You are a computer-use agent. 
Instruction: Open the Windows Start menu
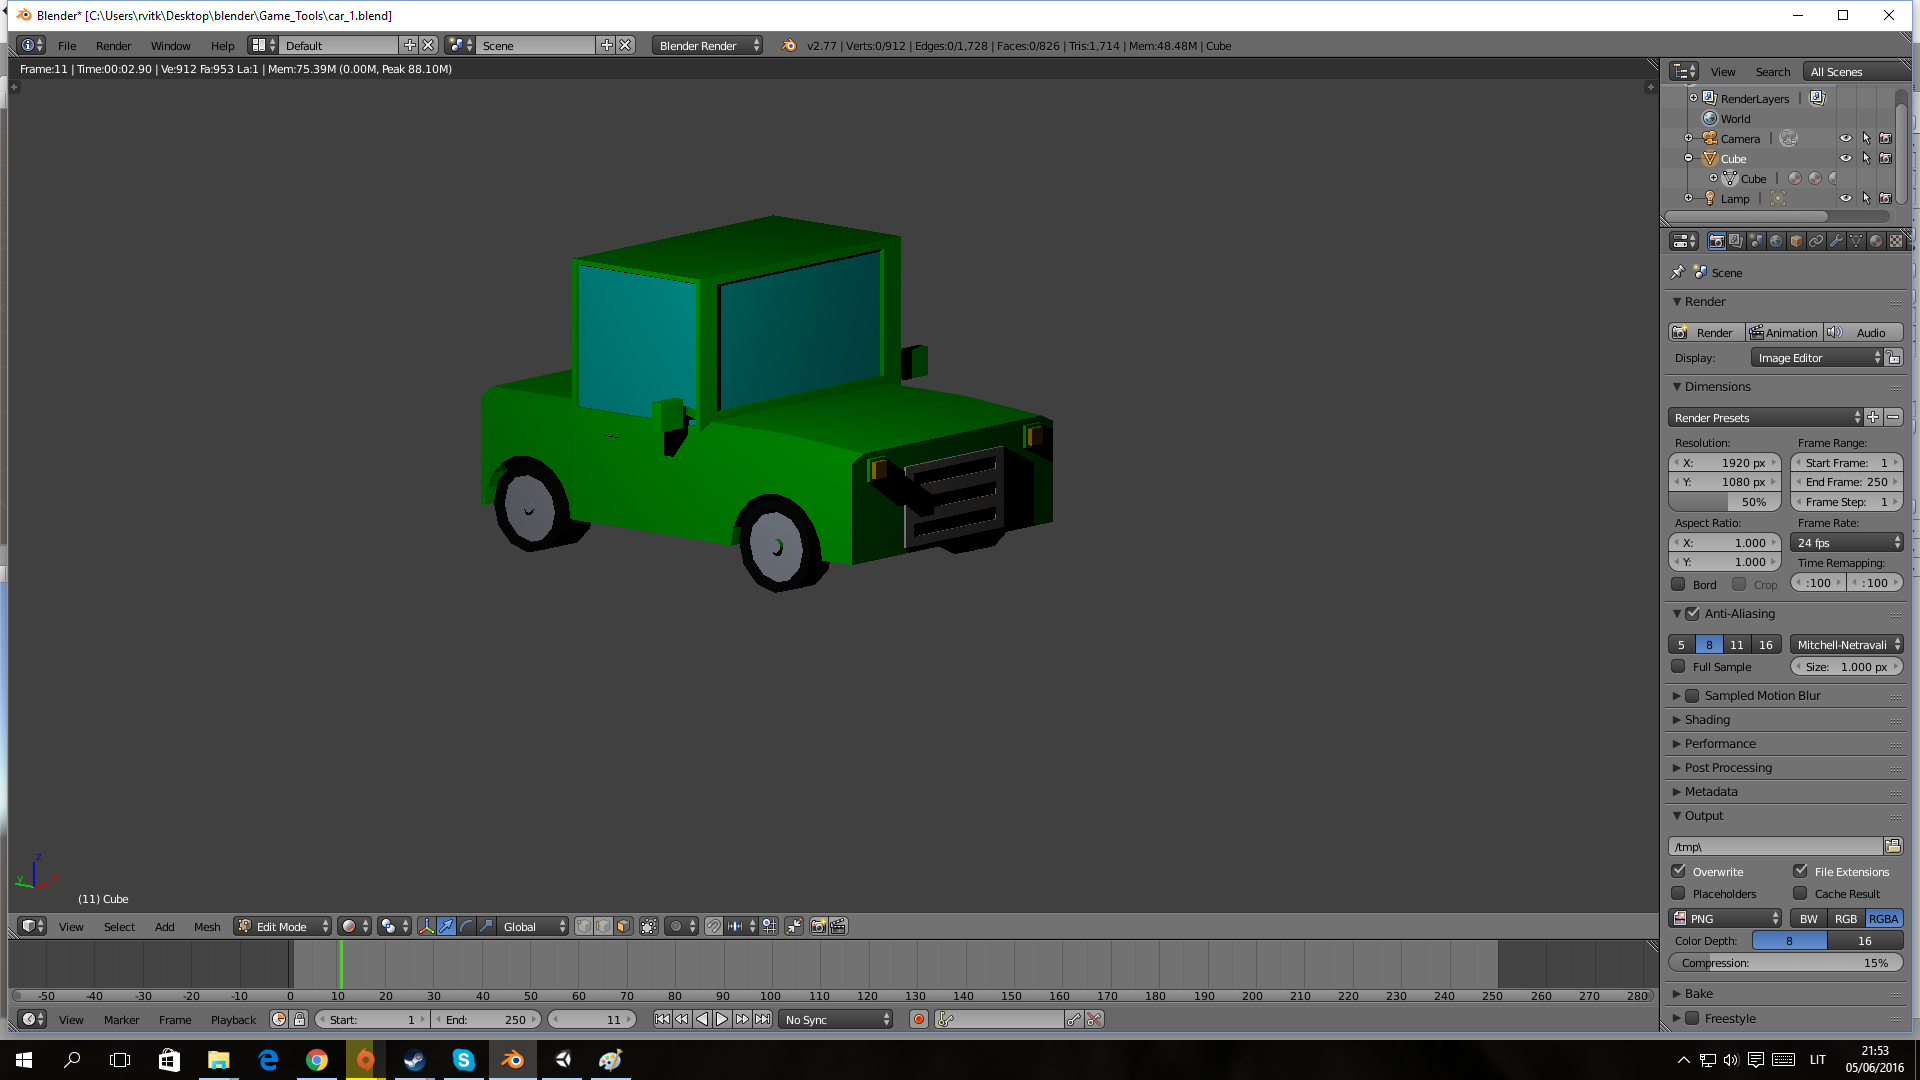click(24, 1060)
